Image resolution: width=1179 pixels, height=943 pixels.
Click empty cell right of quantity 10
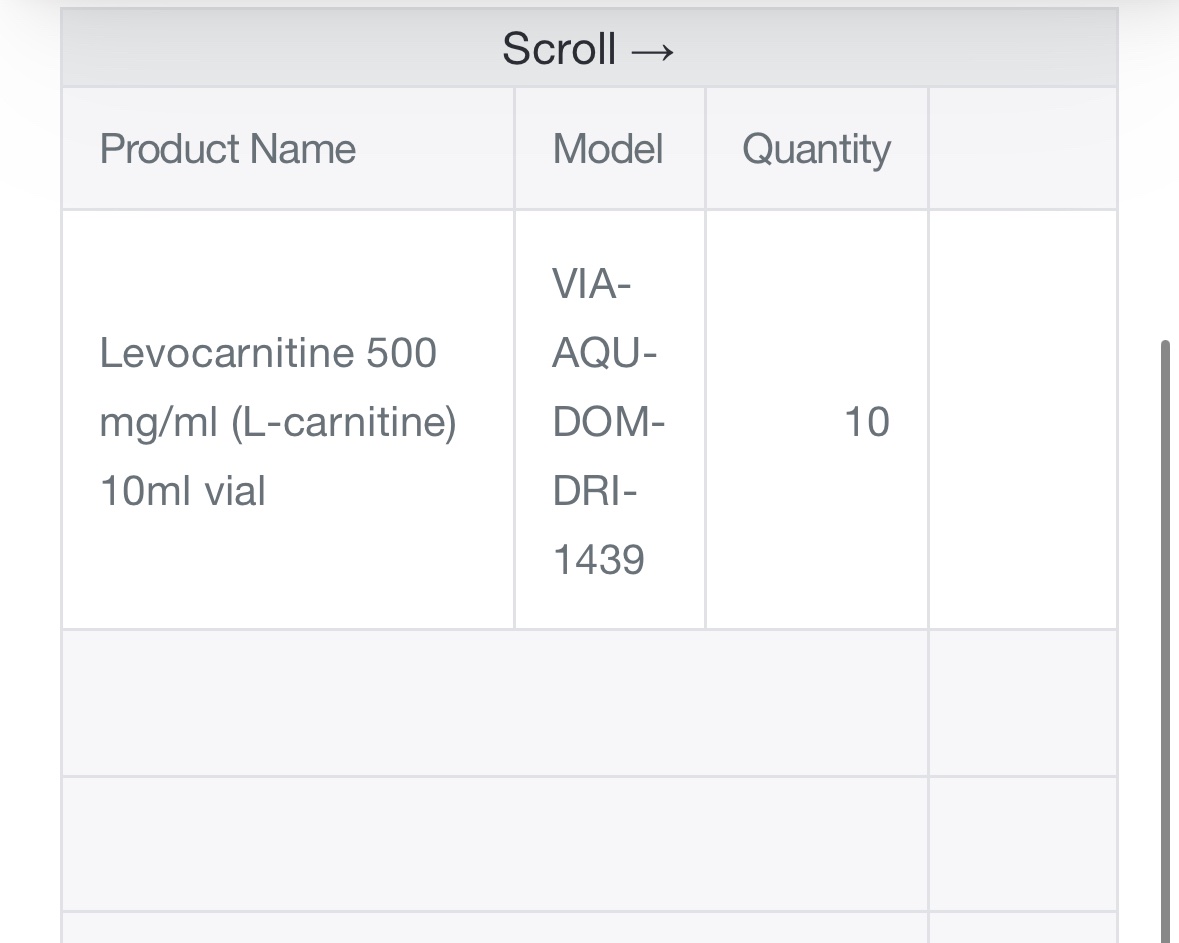click(x=1023, y=420)
